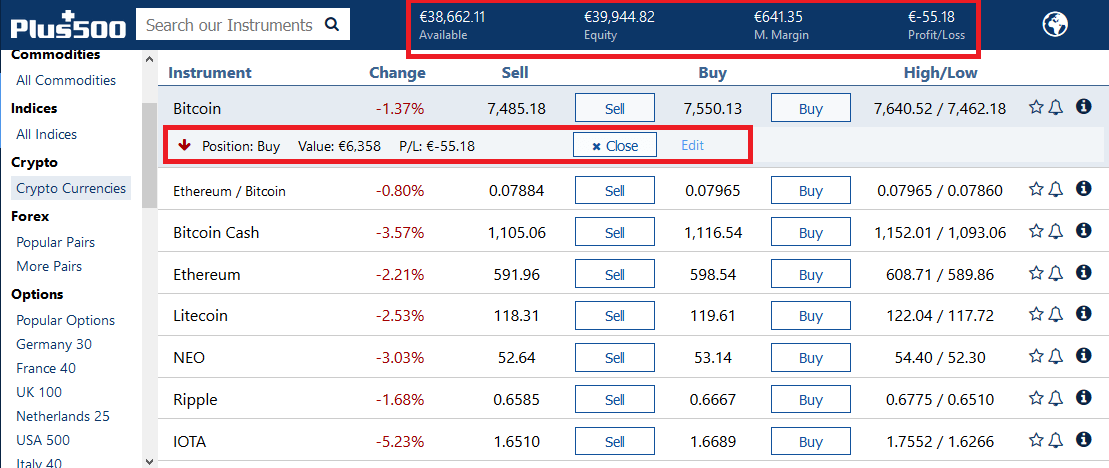
Task: Click the High/Low column header
Action: pos(941,72)
